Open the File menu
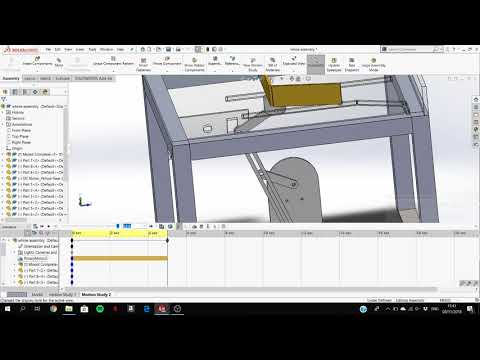 tap(48, 49)
